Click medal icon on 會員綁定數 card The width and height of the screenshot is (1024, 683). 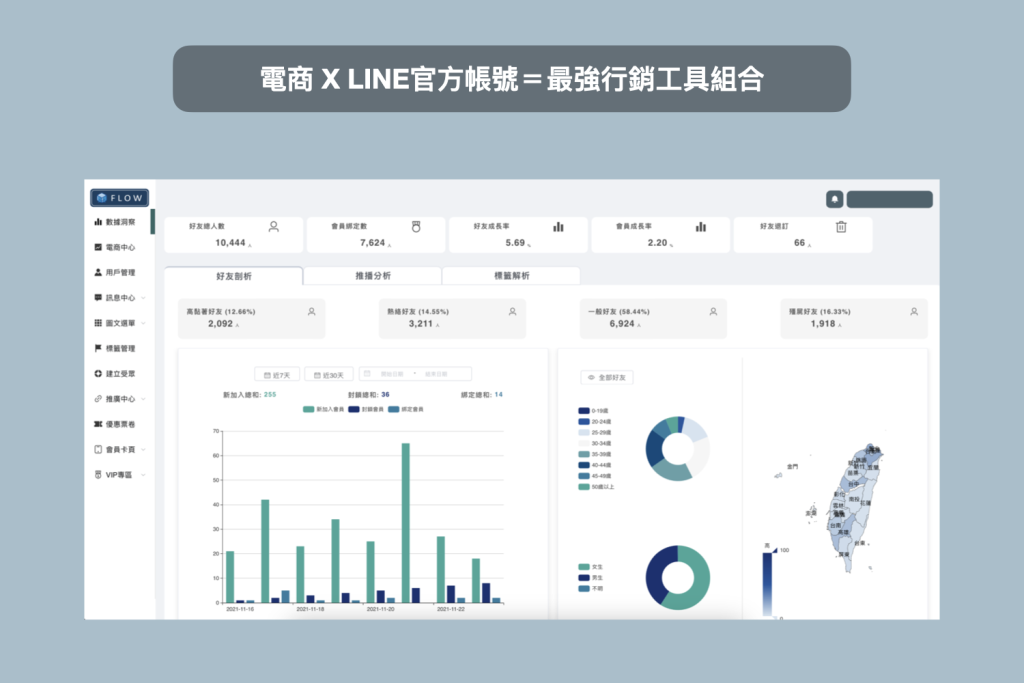tap(416, 227)
